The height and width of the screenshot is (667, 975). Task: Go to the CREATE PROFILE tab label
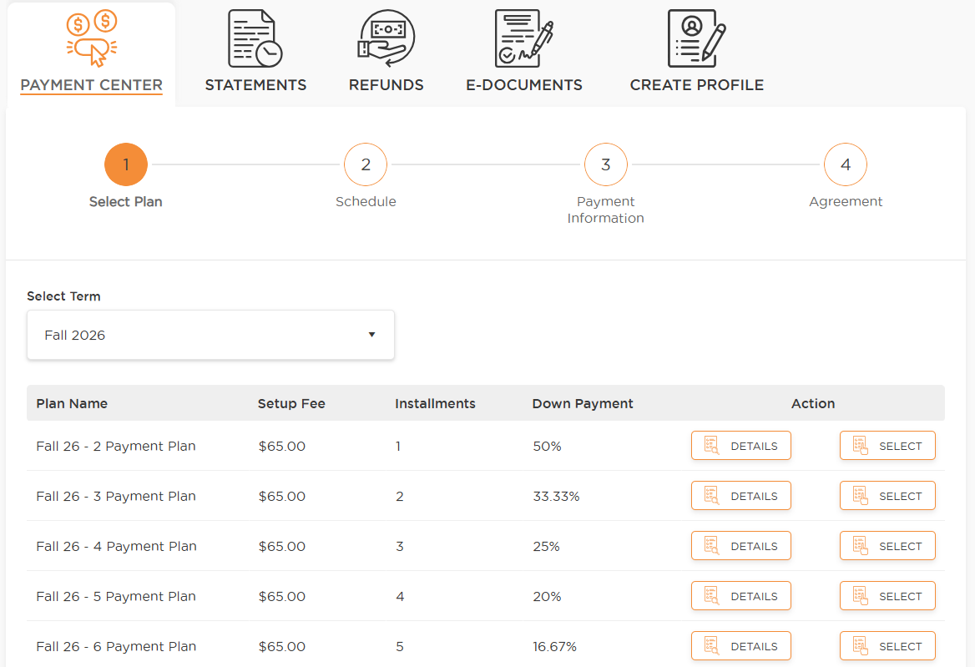tap(696, 85)
